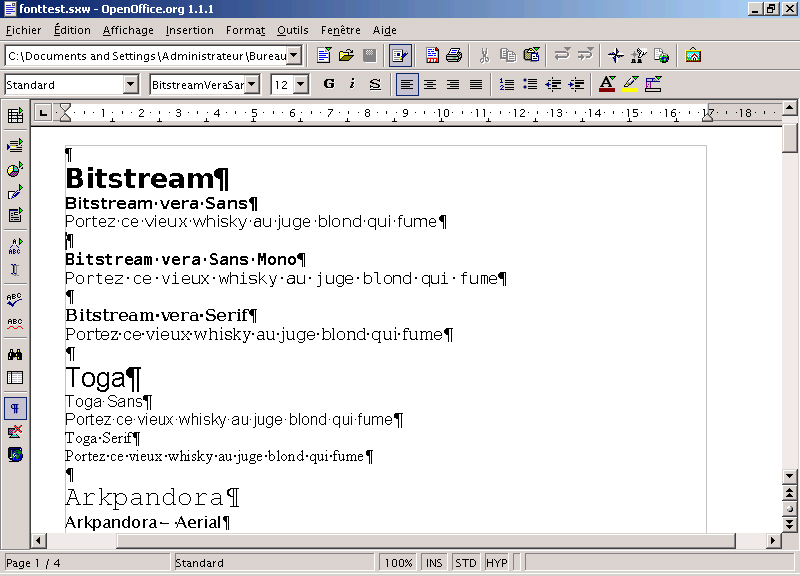Toggle underline with the S button
800x576 pixels.
pyautogui.click(x=375, y=84)
